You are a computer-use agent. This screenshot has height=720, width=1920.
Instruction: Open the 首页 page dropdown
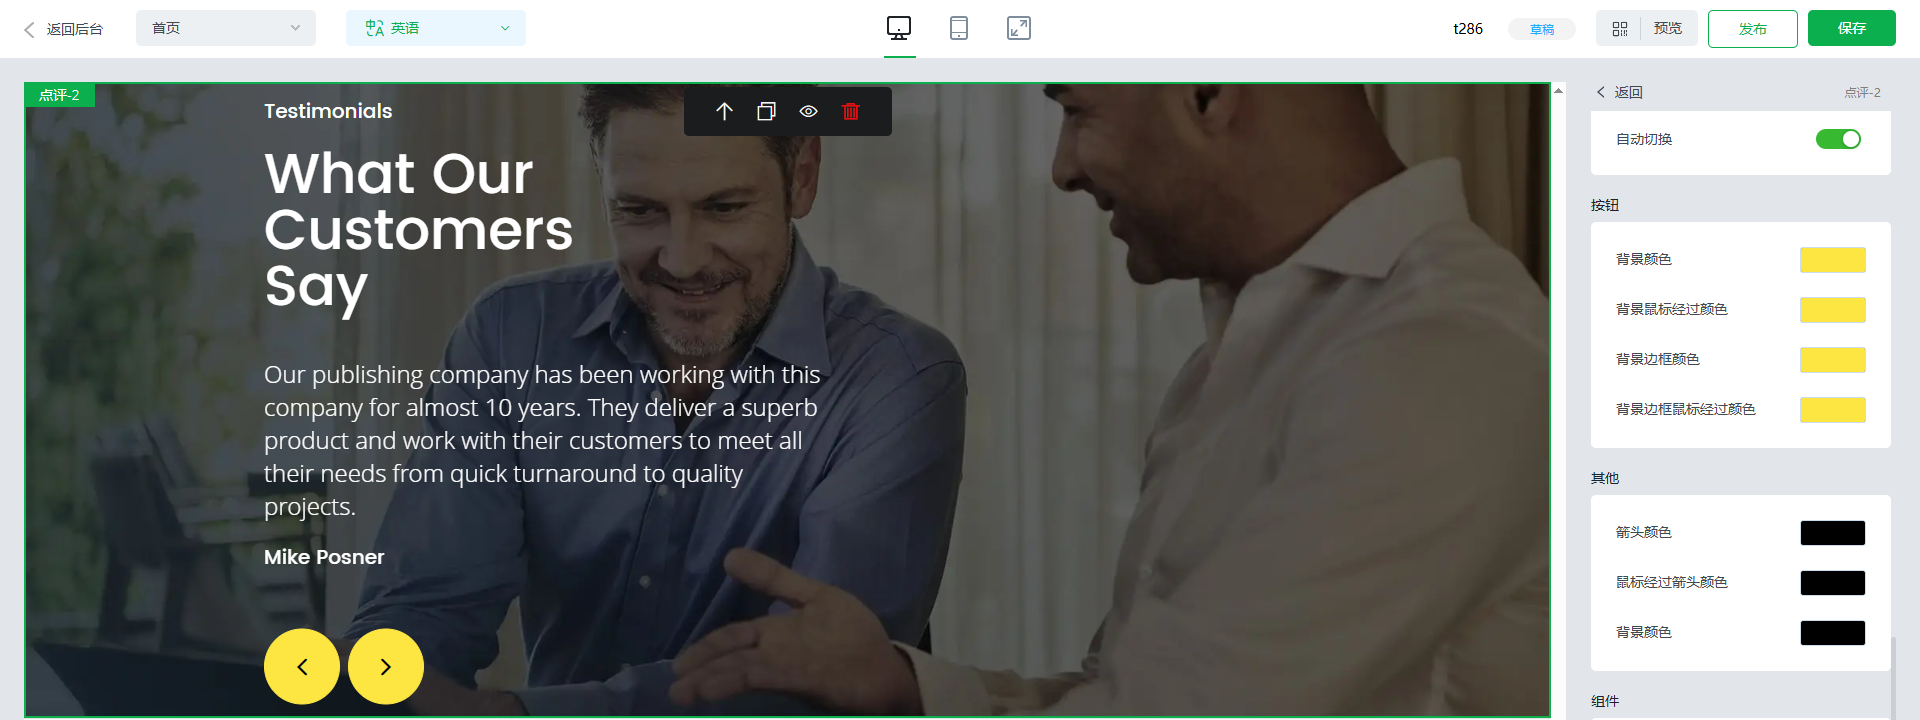pos(226,28)
